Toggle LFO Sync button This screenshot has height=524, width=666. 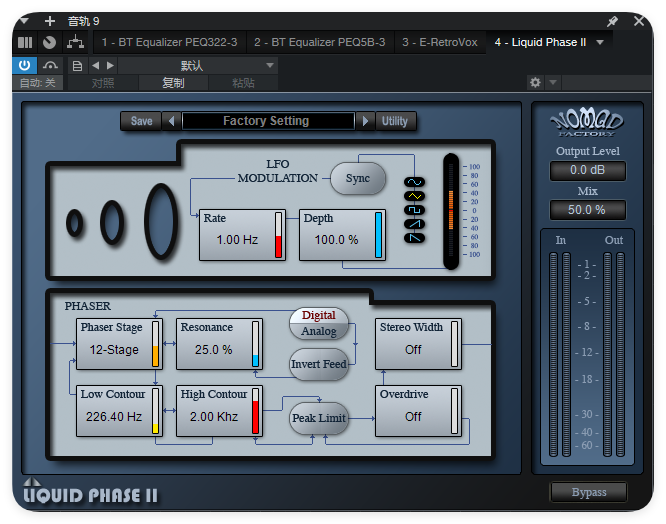[x=358, y=178]
